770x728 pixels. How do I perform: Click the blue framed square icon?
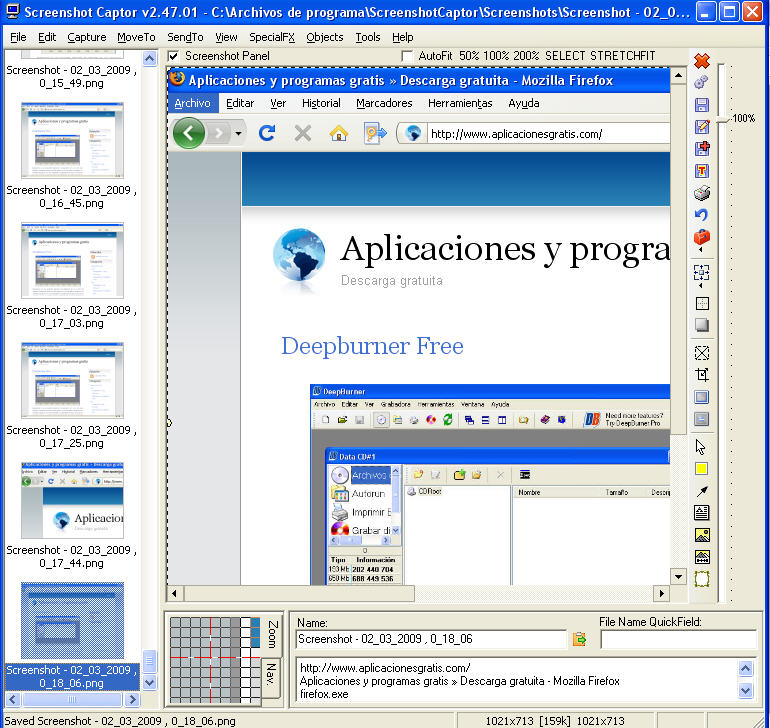coord(702,397)
